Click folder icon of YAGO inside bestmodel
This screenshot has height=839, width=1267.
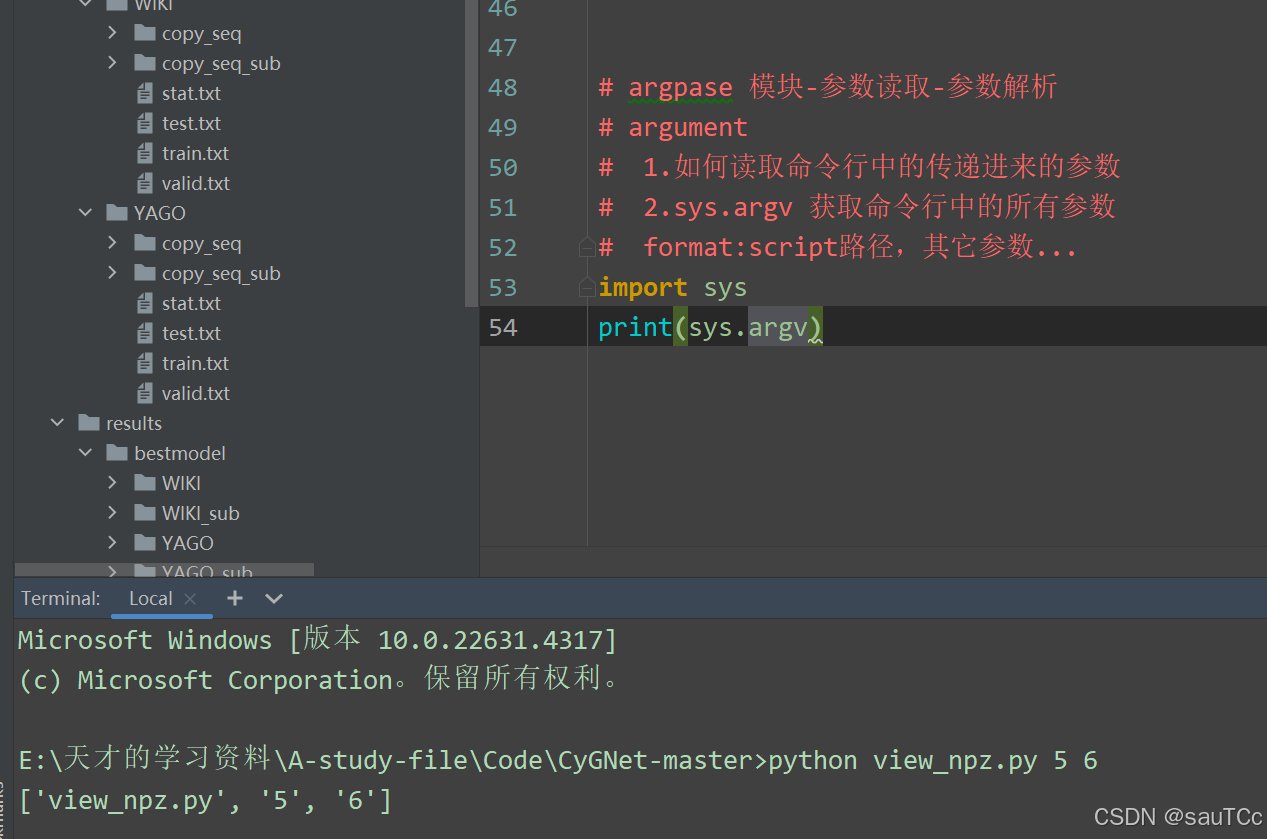click(x=145, y=543)
